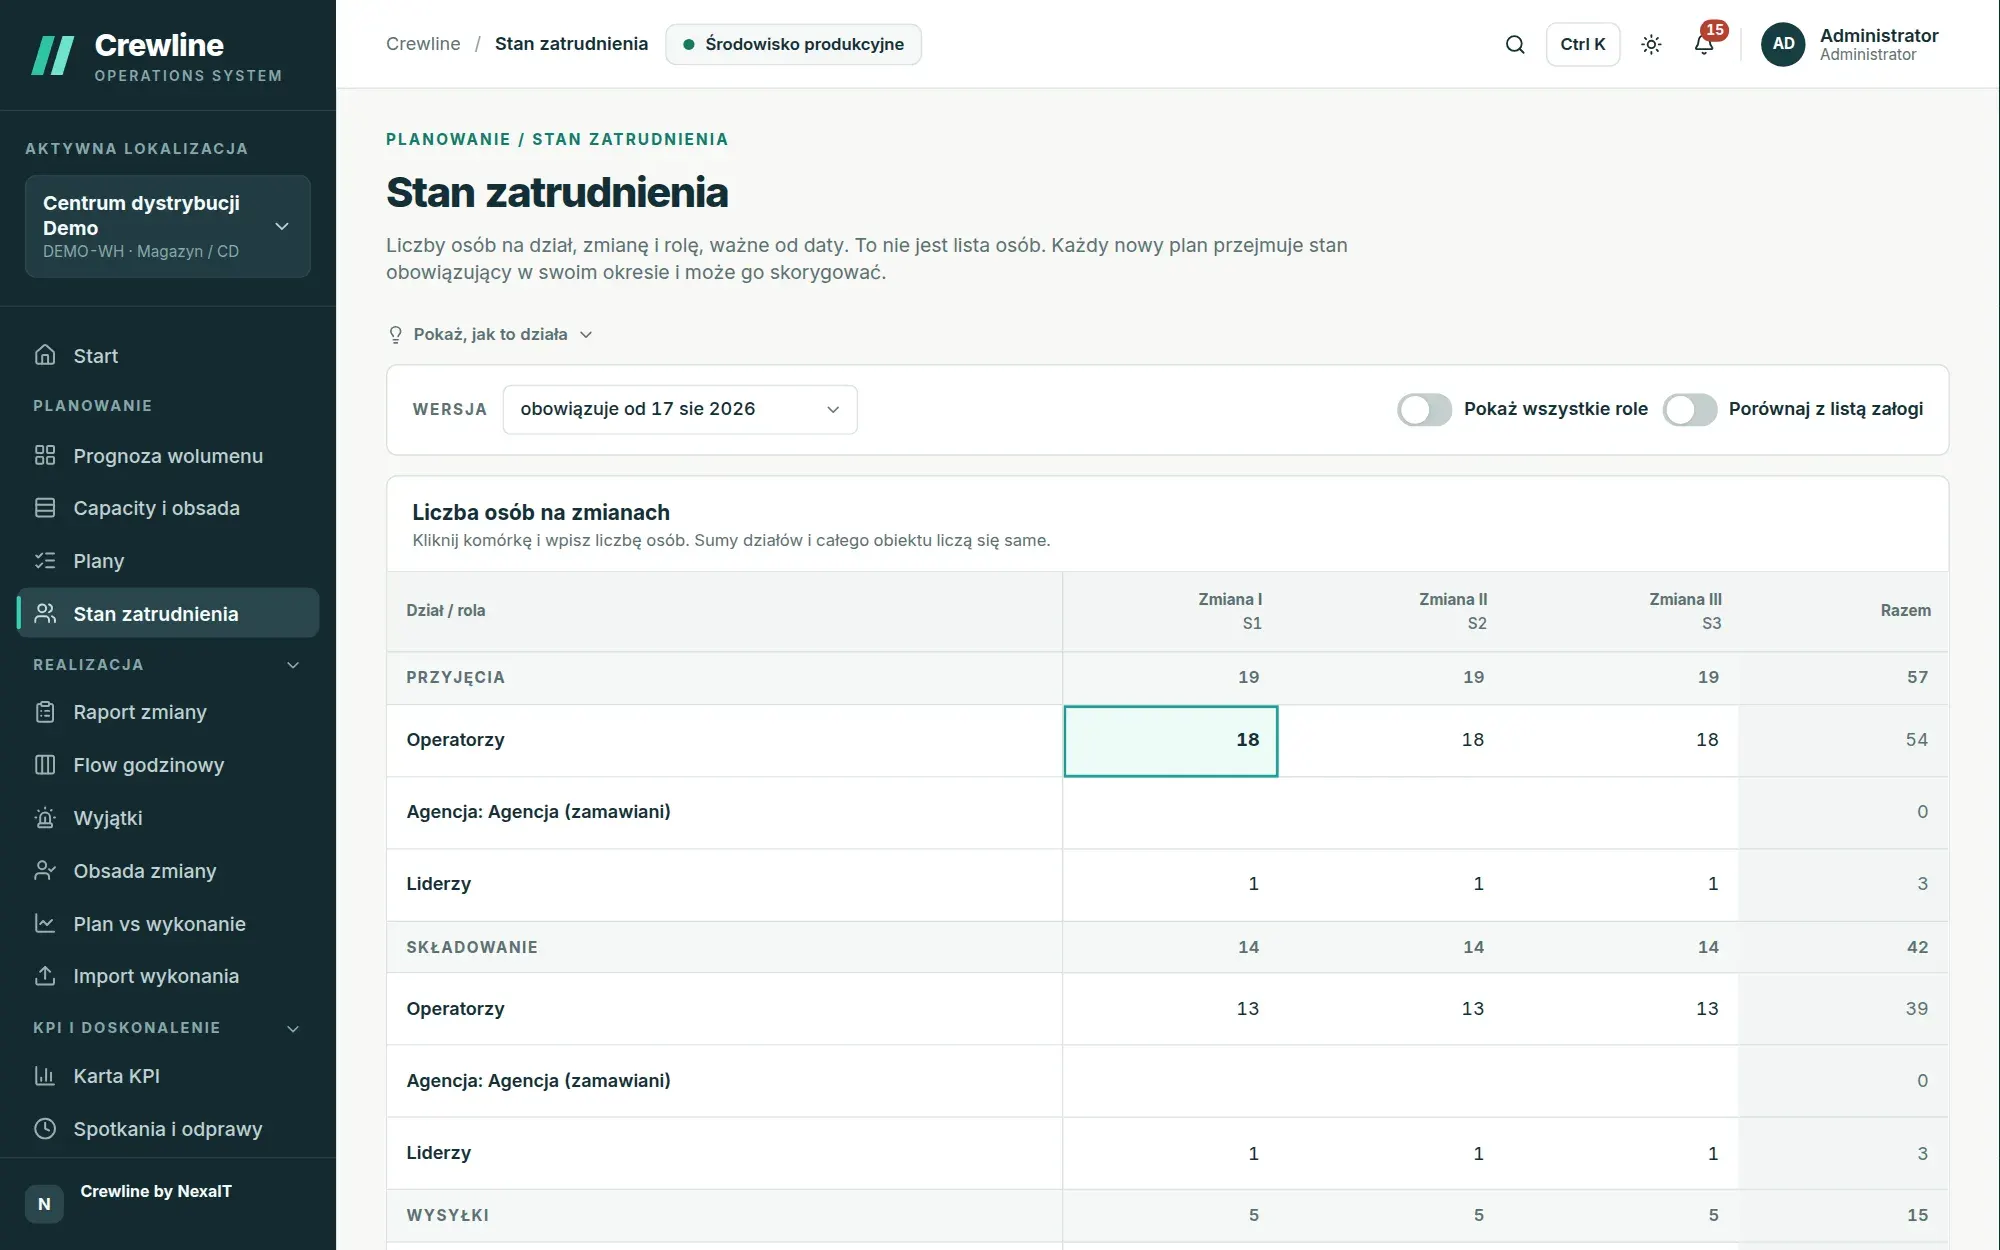Open notifications bell with 15 badge
The image size is (2000, 1250).
tap(1704, 44)
